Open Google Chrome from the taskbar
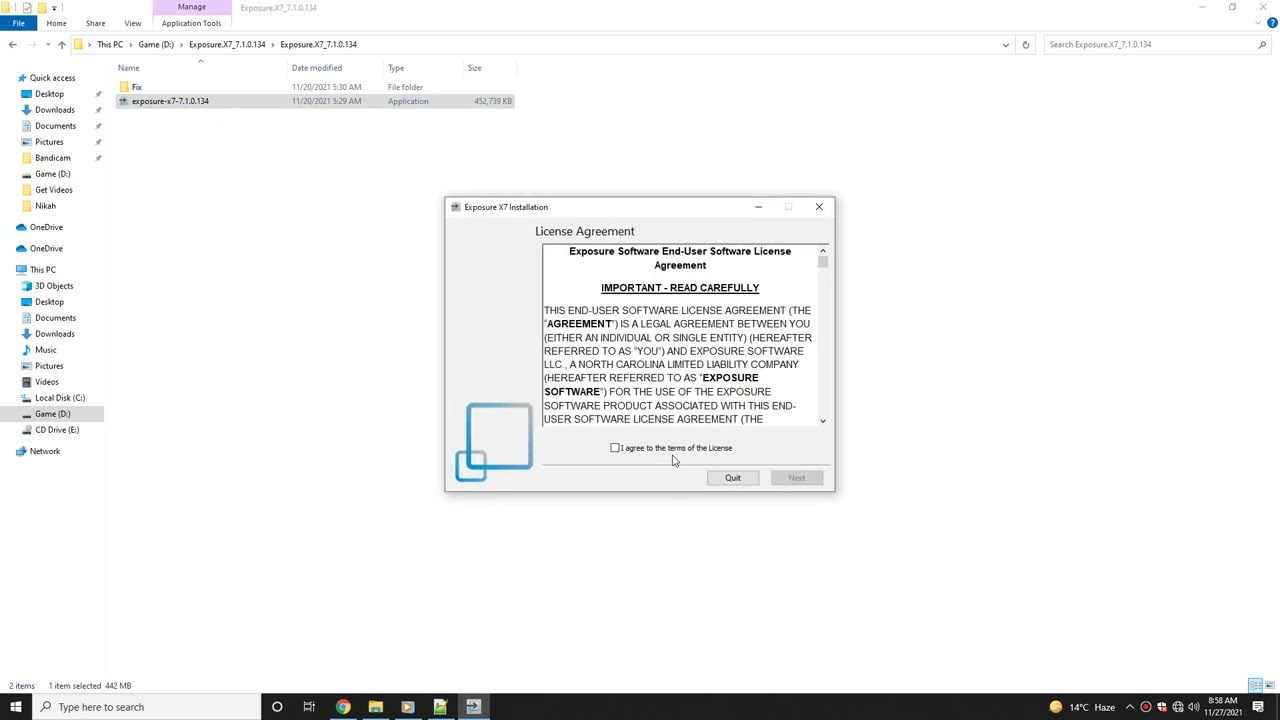This screenshot has width=1280, height=720. click(343, 707)
